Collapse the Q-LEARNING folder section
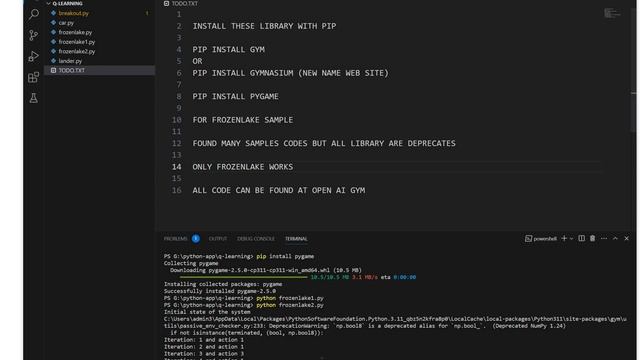This screenshot has width=640, height=360. [x=65, y=3]
